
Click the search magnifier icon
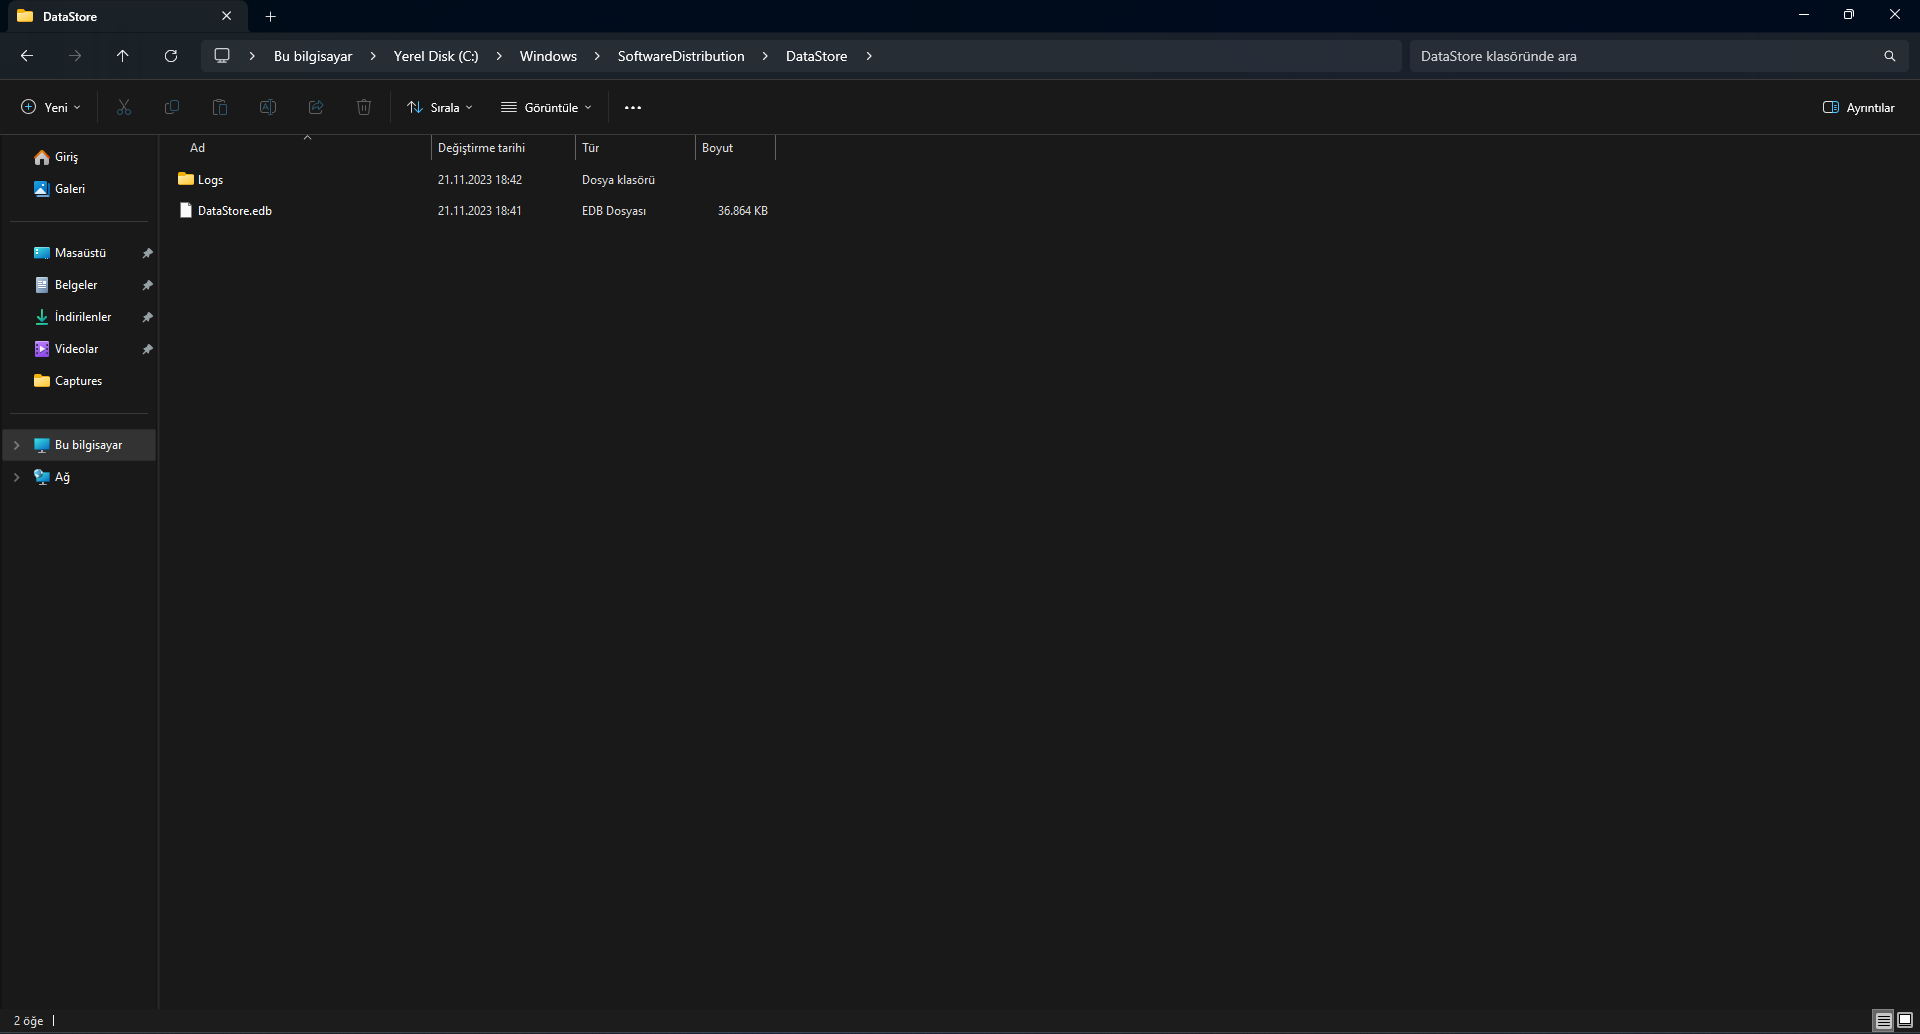(1890, 56)
